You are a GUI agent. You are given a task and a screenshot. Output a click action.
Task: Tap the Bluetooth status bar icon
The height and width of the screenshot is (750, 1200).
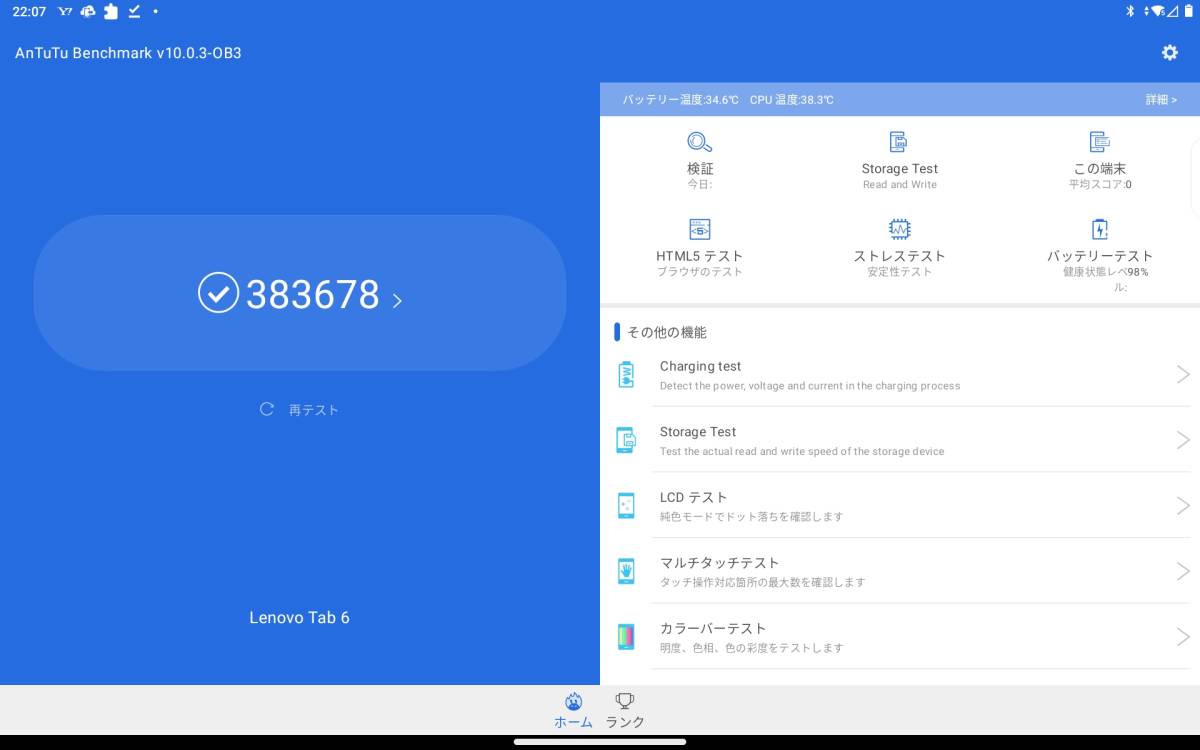pos(1131,11)
